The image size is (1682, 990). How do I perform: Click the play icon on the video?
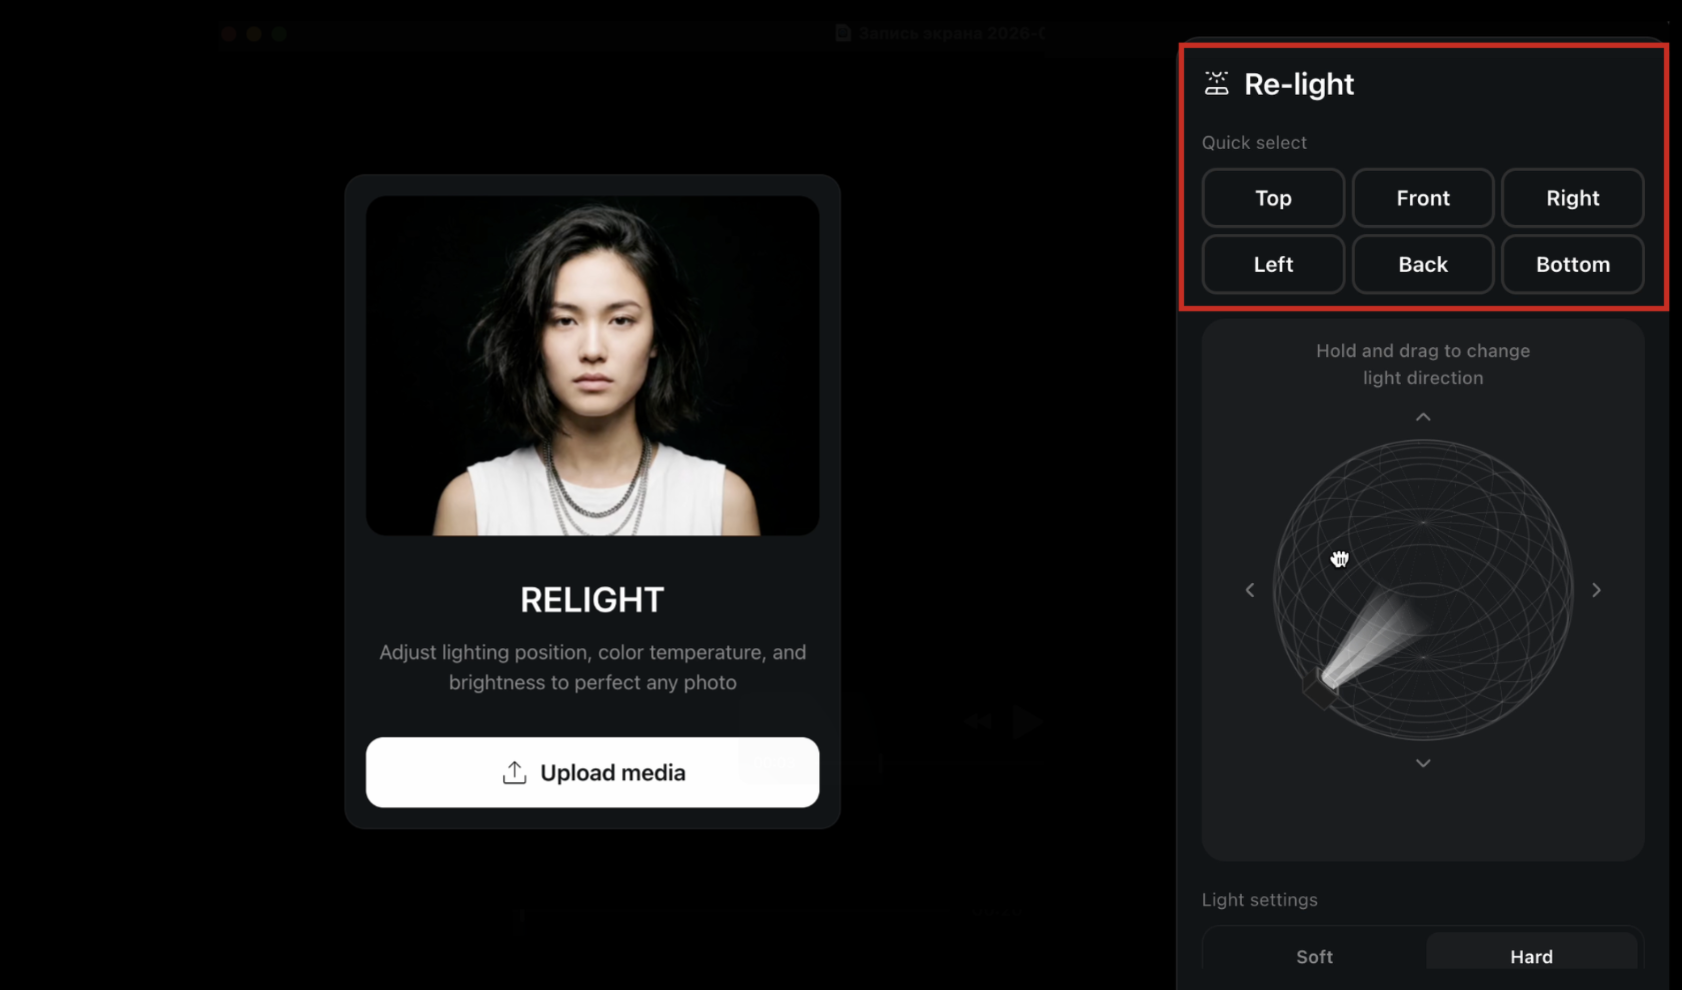click(1026, 721)
